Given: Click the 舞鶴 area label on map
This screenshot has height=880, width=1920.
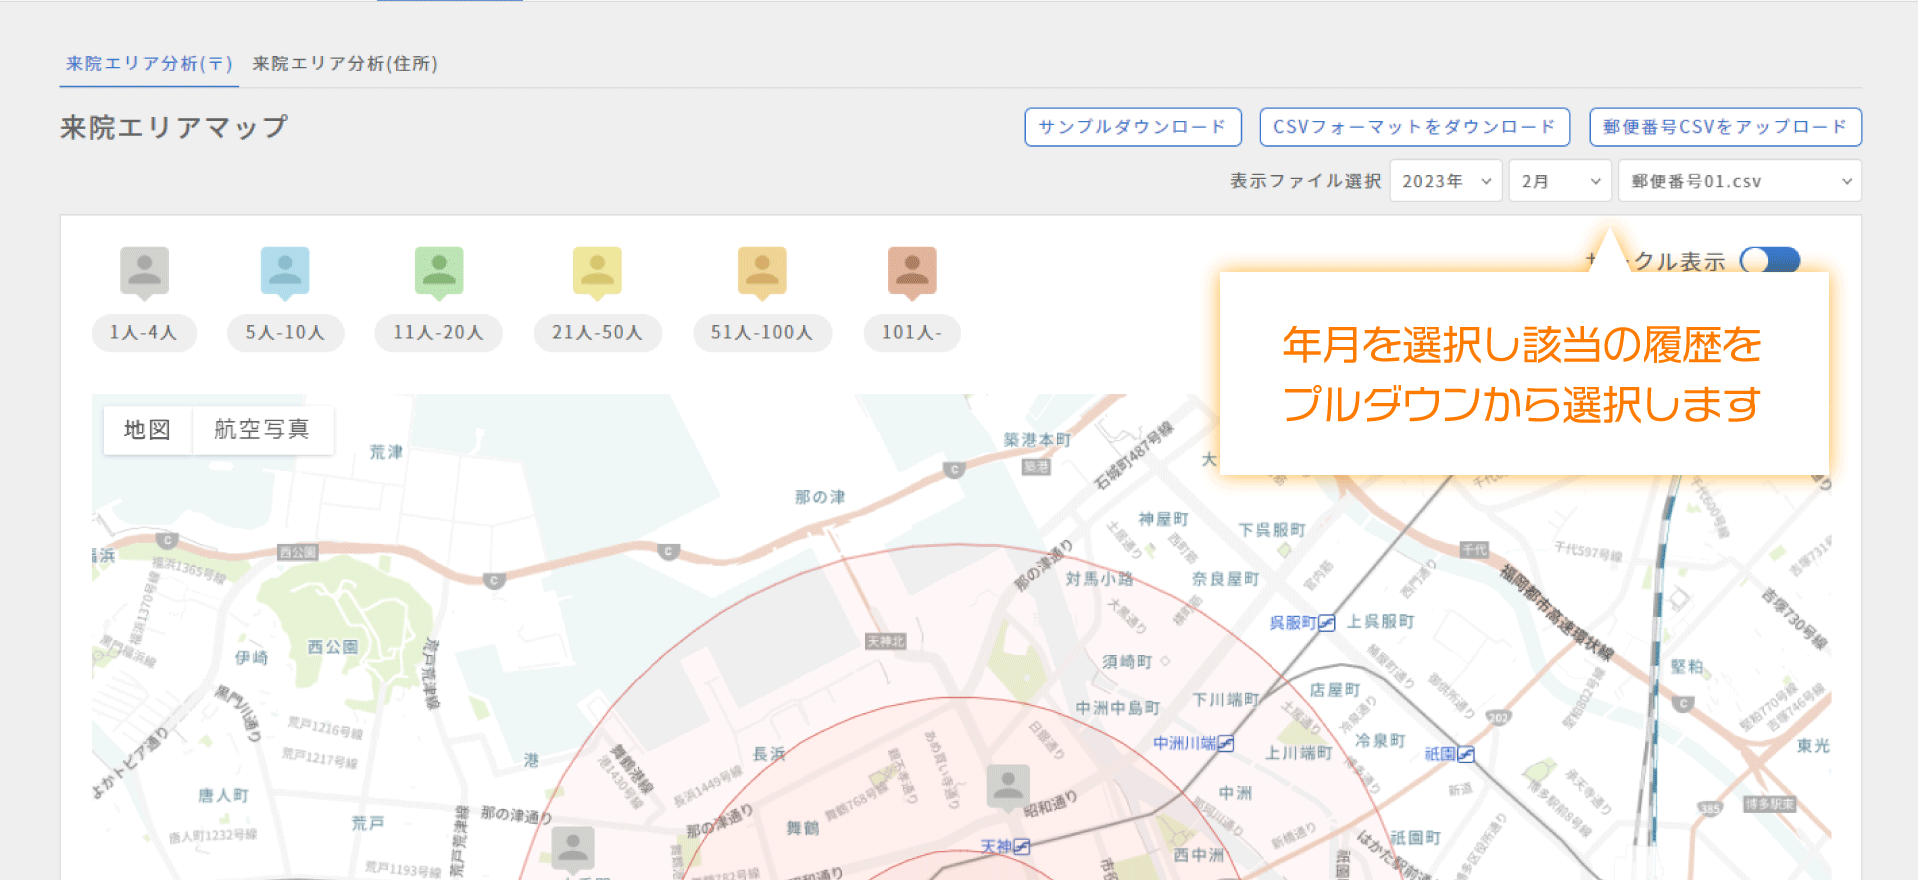Looking at the screenshot, I should pyautogui.click(x=803, y=828).
